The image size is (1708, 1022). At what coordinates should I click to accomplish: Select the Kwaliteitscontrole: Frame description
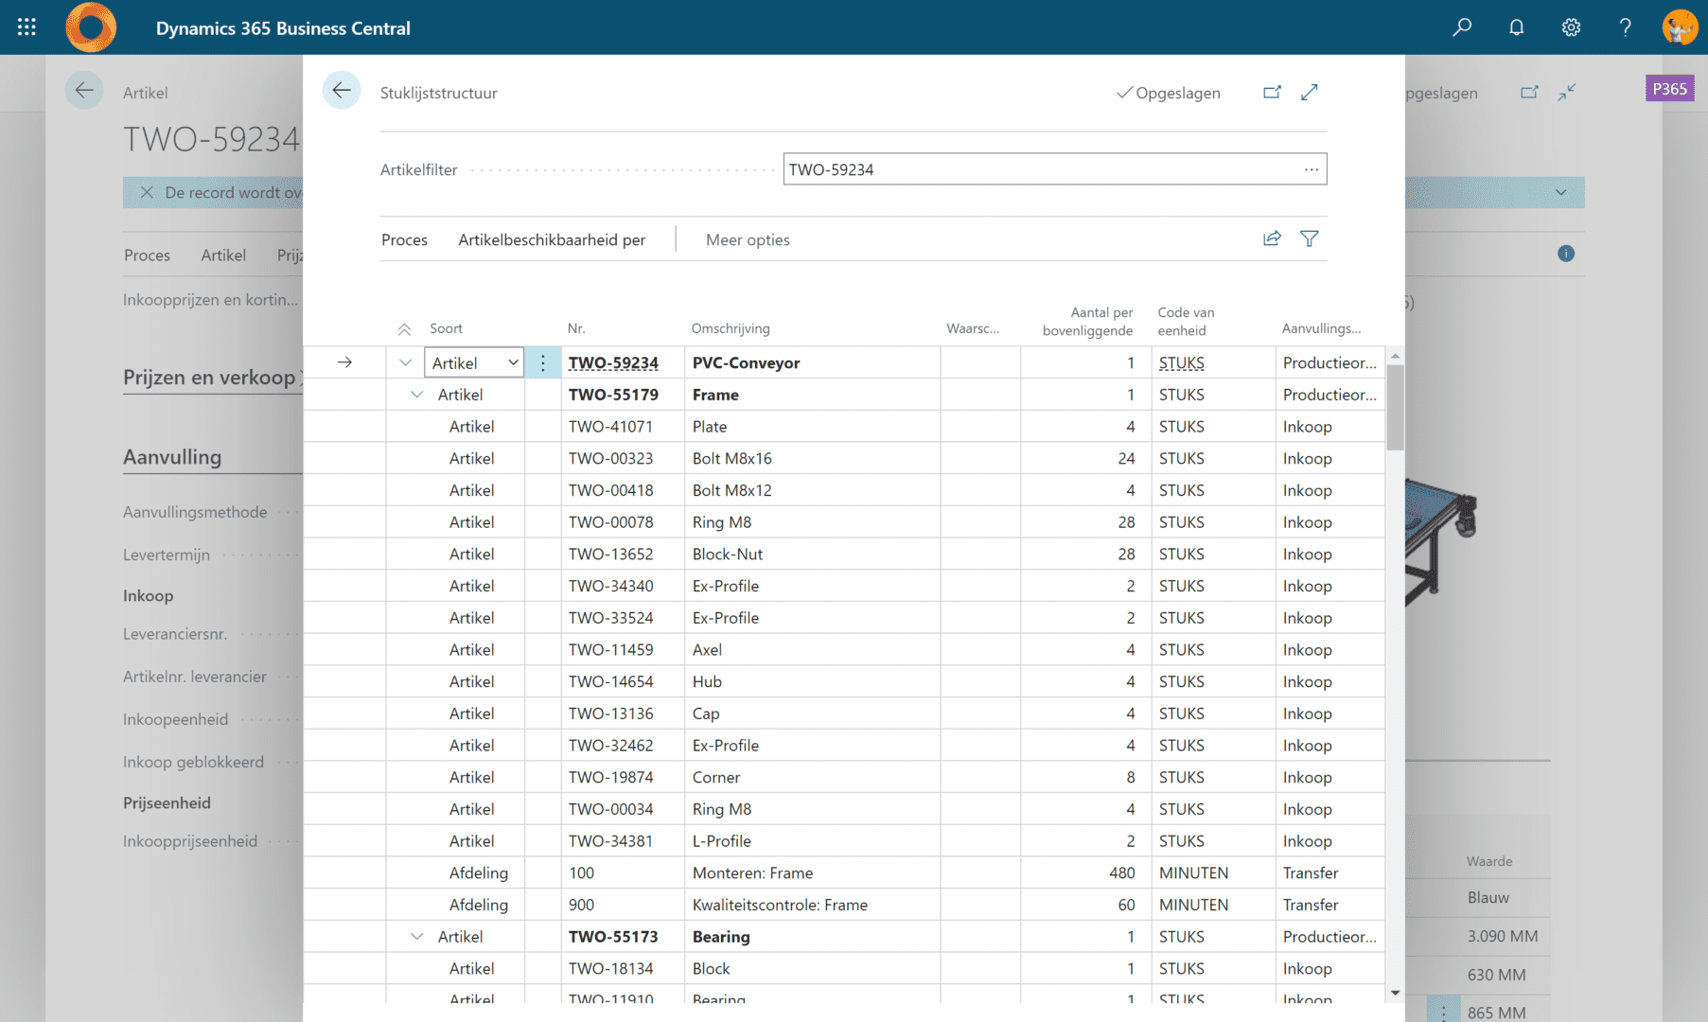click(x=812, y=905)
